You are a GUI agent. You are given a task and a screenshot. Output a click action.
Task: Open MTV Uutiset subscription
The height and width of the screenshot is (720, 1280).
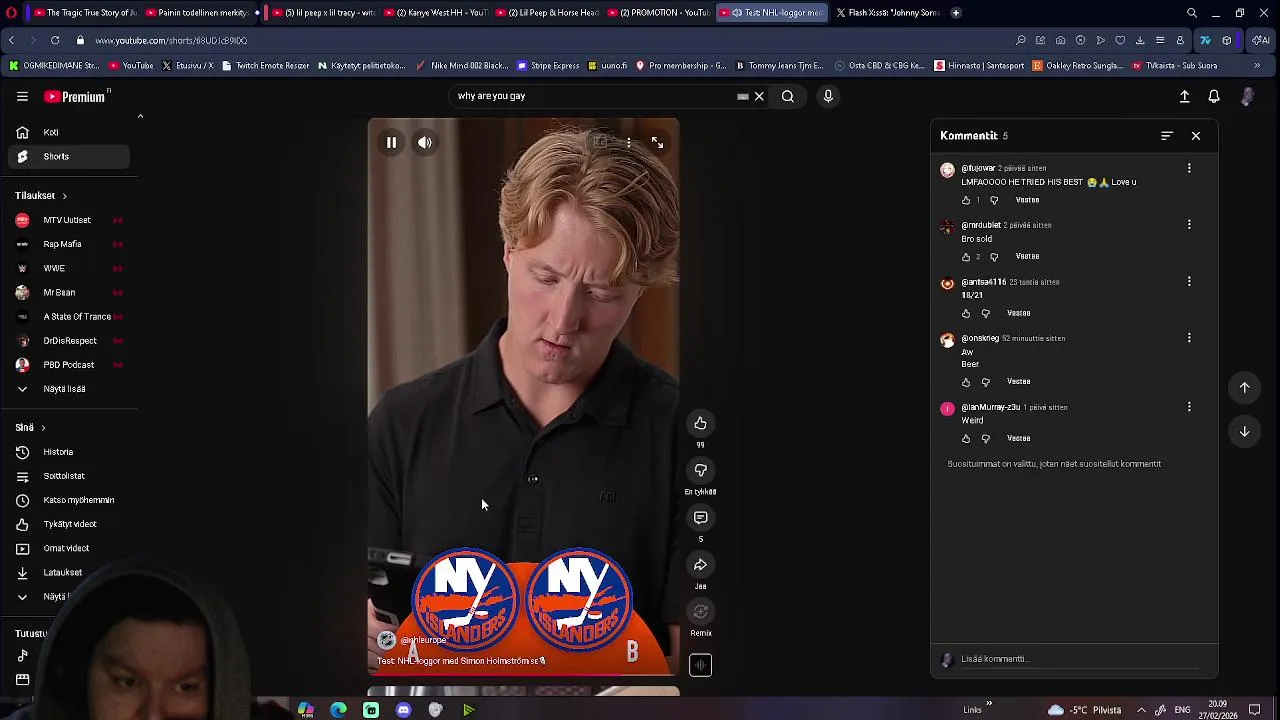pyautogui.click(x=68, y=220)
